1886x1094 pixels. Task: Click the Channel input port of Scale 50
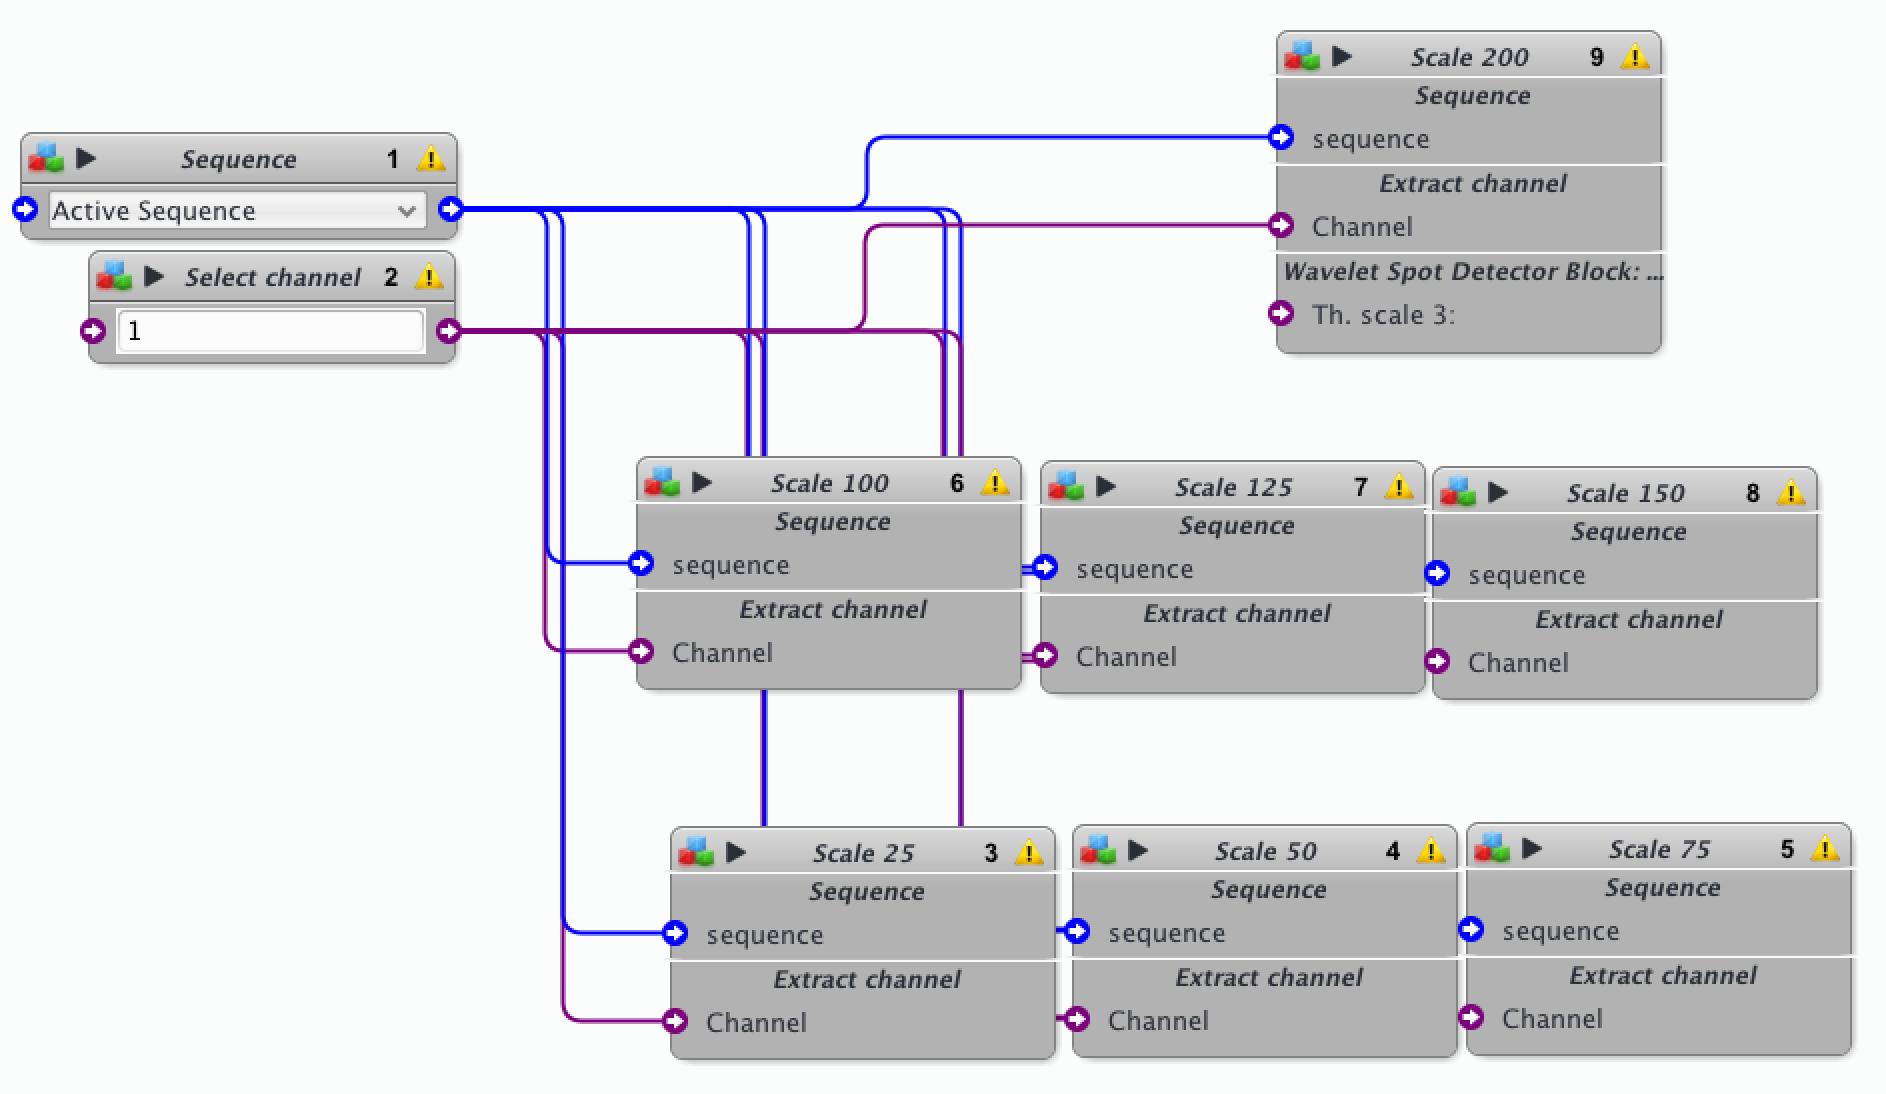(1077, 1019)
